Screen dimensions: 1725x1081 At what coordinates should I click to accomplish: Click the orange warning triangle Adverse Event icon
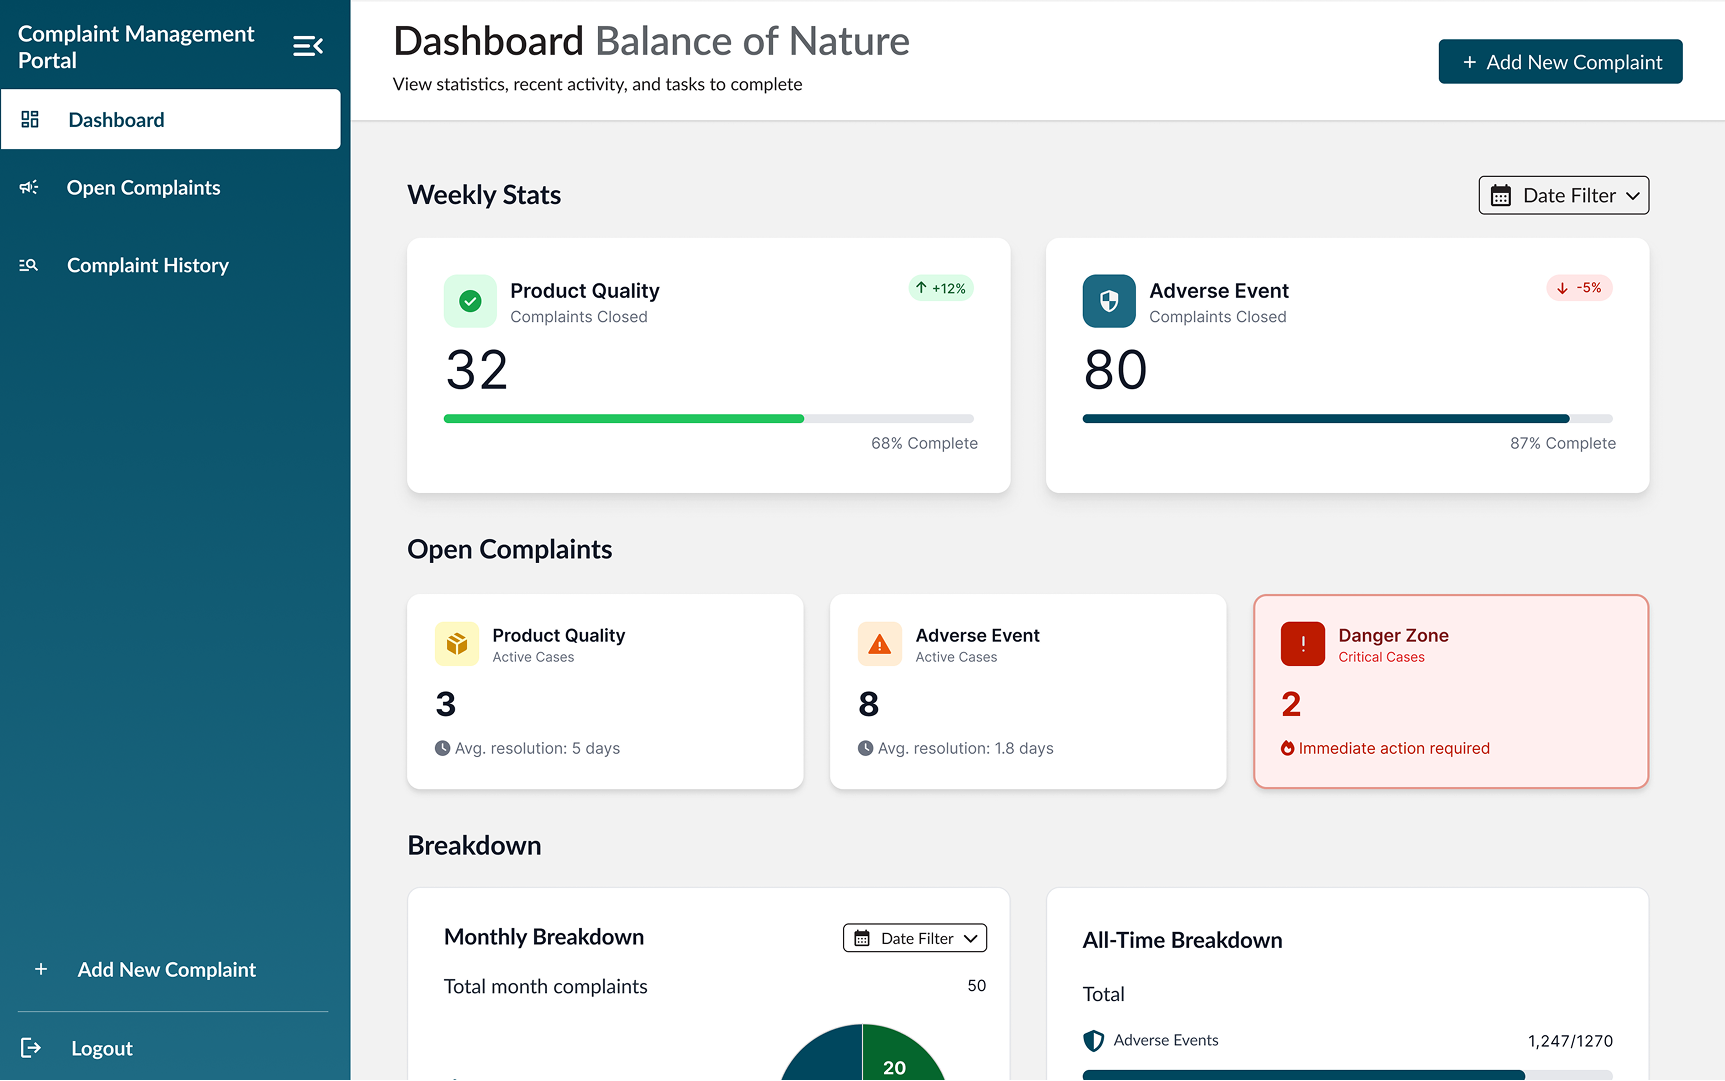879,644
